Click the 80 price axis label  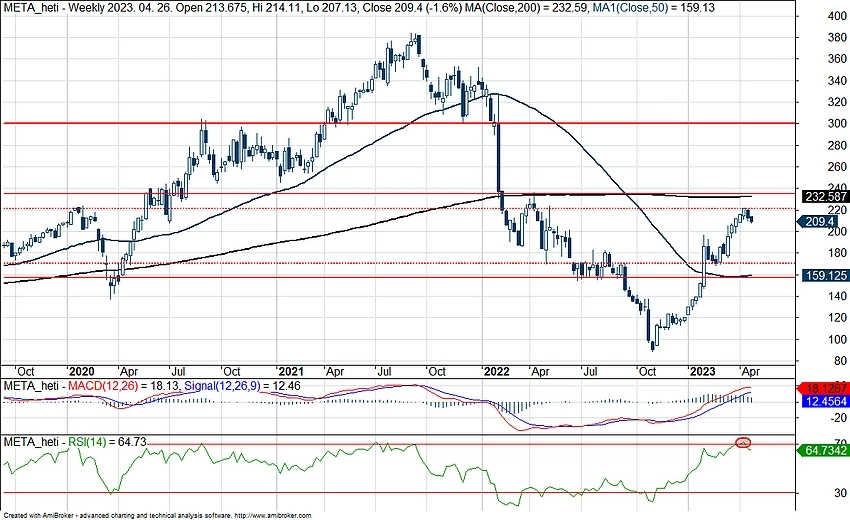pyautogui.click(x=840, y=361)
